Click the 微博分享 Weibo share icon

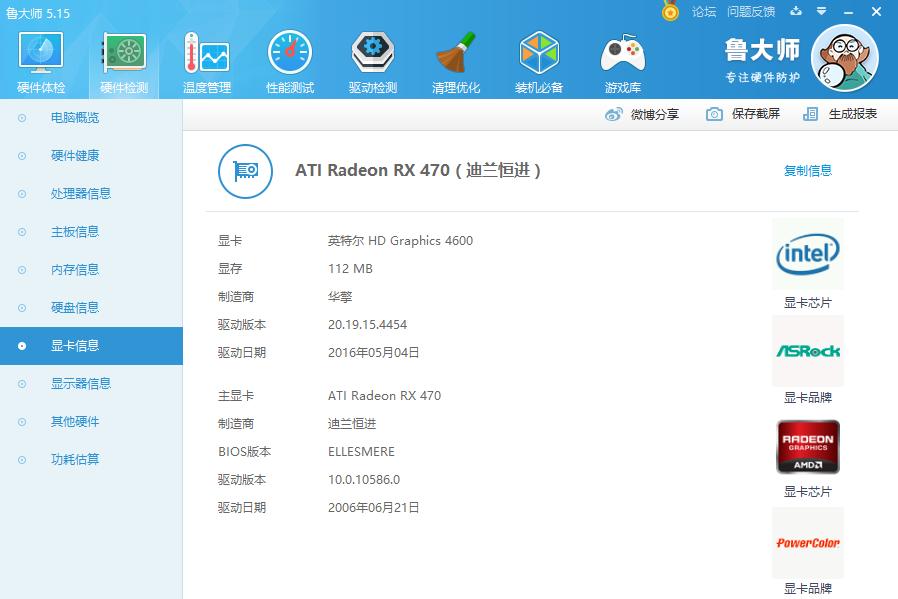(613, 115)
